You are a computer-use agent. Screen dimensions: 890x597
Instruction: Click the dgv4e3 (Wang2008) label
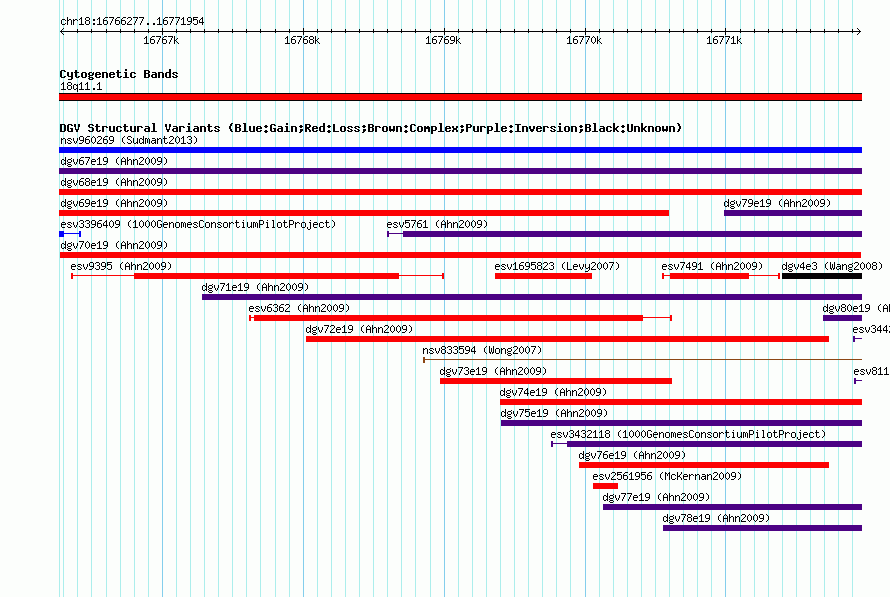tap(832, 266)
